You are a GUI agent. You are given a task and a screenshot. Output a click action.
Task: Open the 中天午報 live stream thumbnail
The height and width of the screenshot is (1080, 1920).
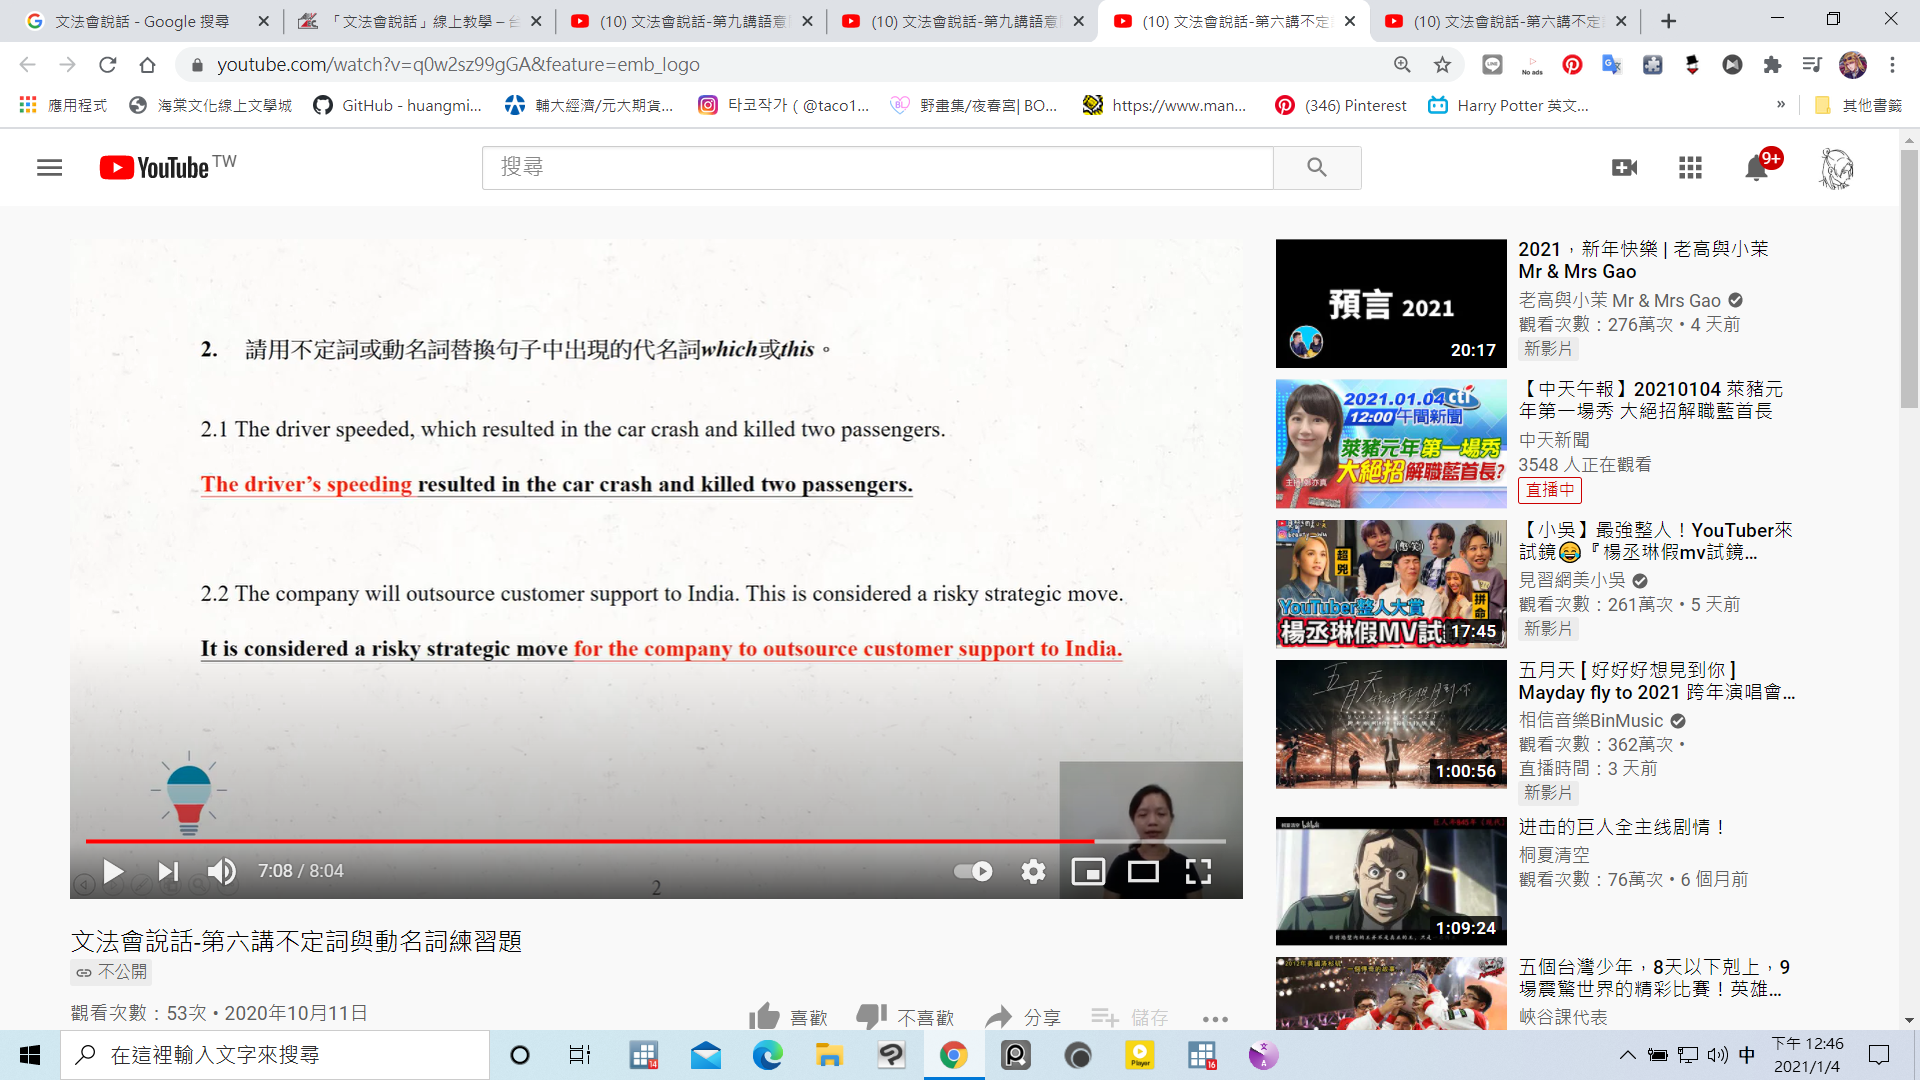coord(1391,443)
